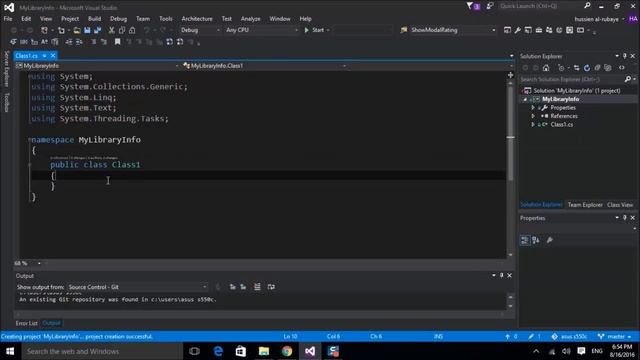The height and width of the screenshot is (360, 640).
Task: Open the ShowModalRating find dropdown
Action: coord(453,30)
